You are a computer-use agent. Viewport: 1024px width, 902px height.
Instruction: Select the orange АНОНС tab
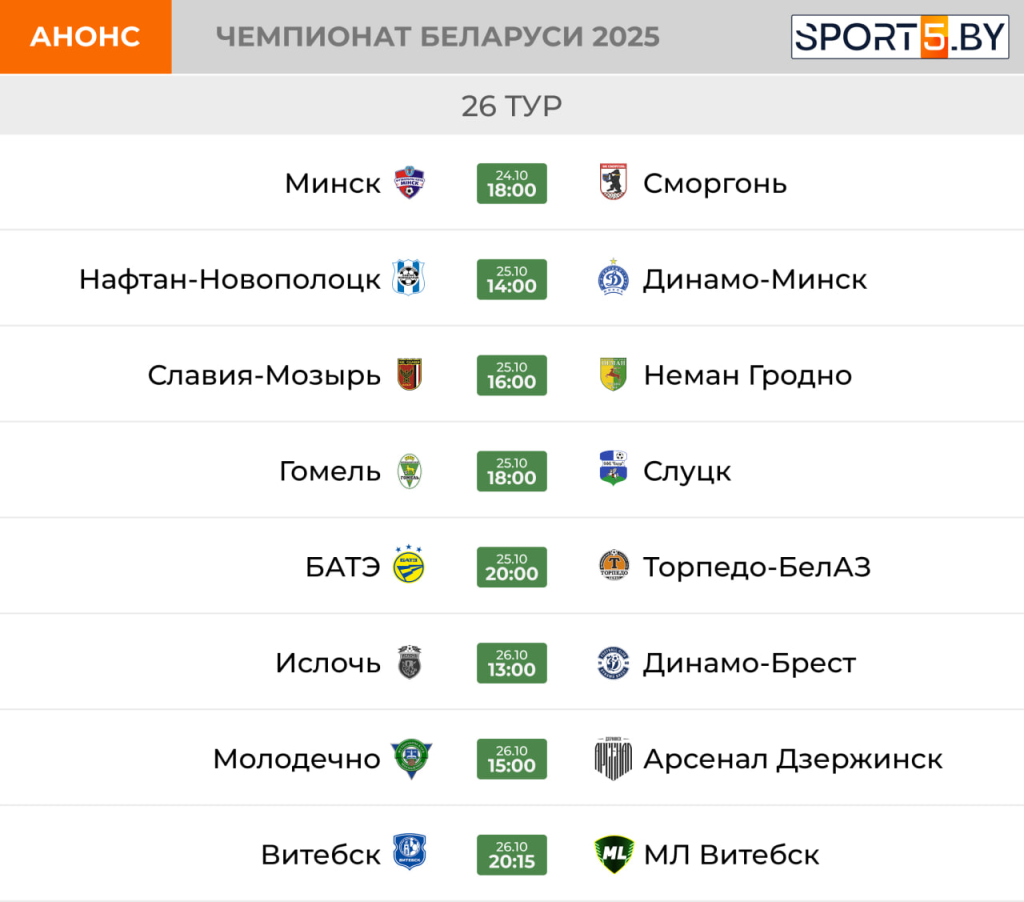85,37
